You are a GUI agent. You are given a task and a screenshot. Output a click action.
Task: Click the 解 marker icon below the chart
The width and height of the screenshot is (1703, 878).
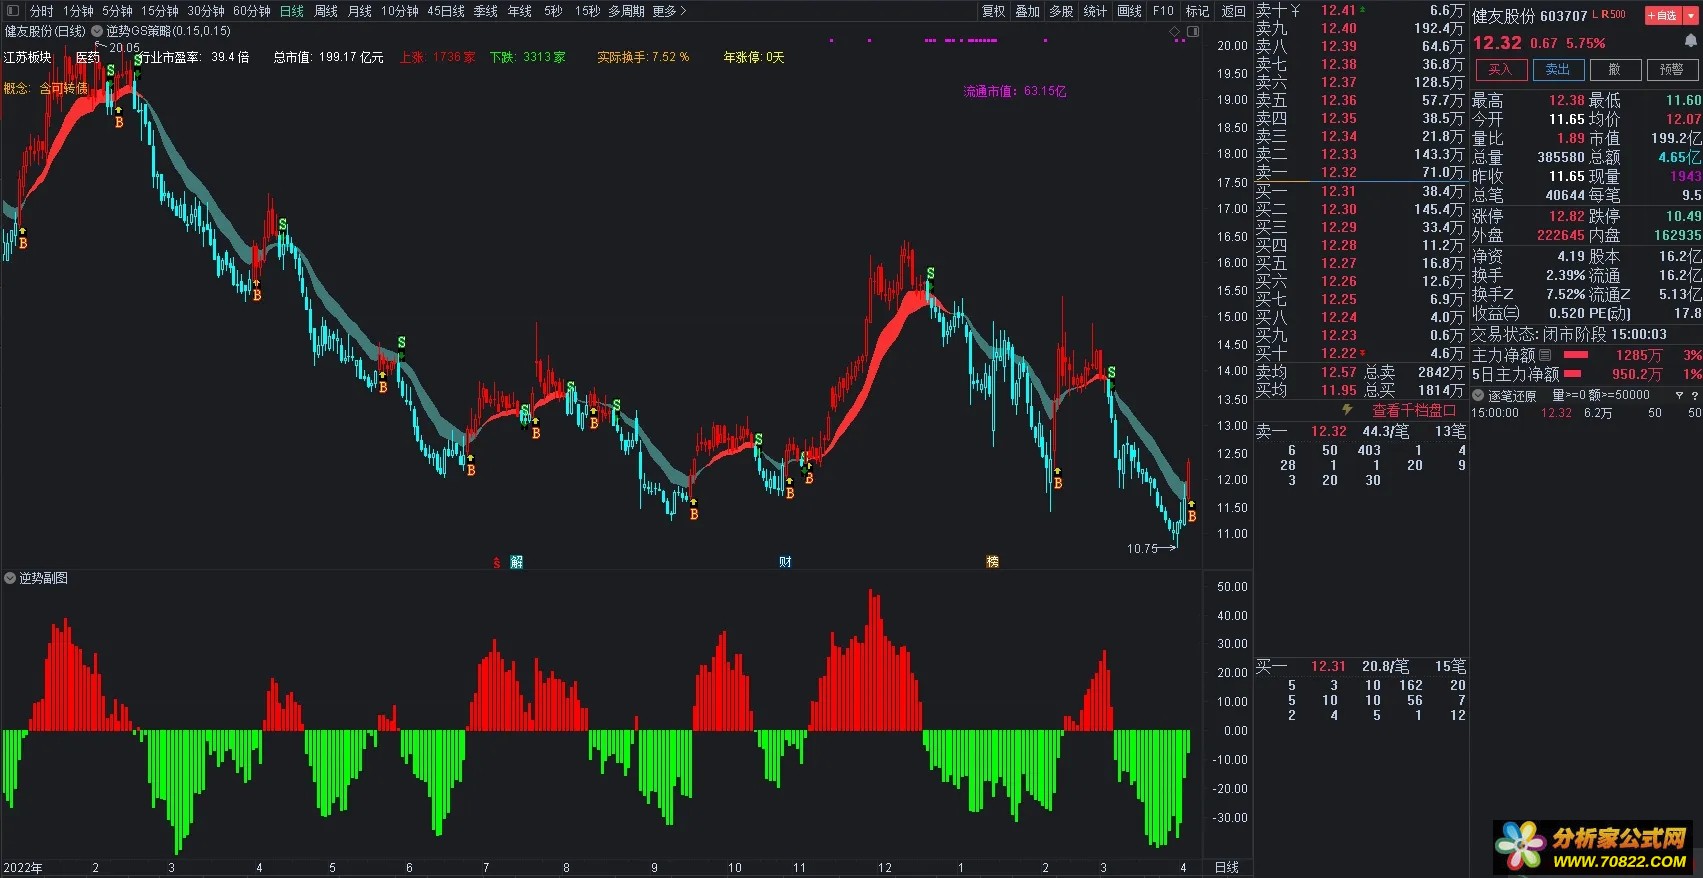click(516, 562)
